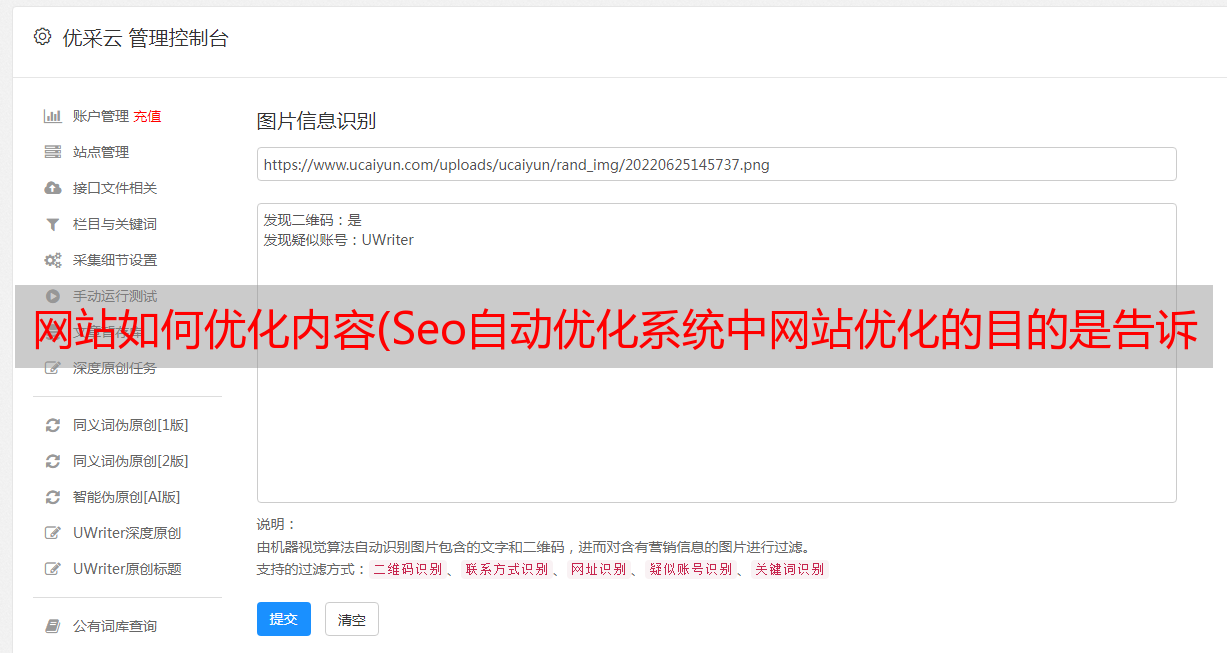
Task: Select UWriter深度原创 in sidebar
Action: tap(127, 533)
